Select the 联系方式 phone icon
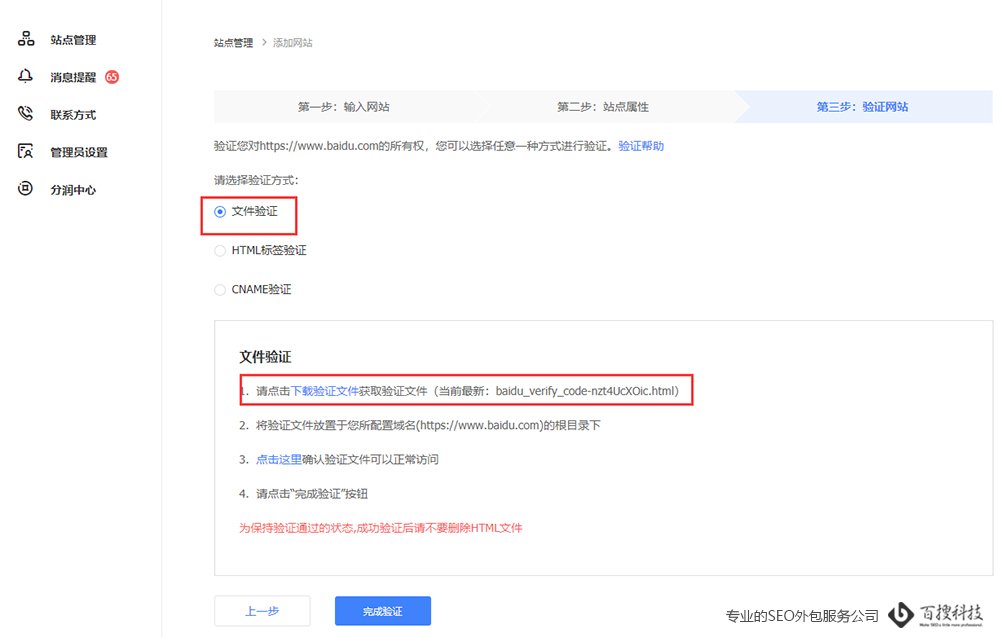Screen dimensions: 1000x637 (26, 114)
